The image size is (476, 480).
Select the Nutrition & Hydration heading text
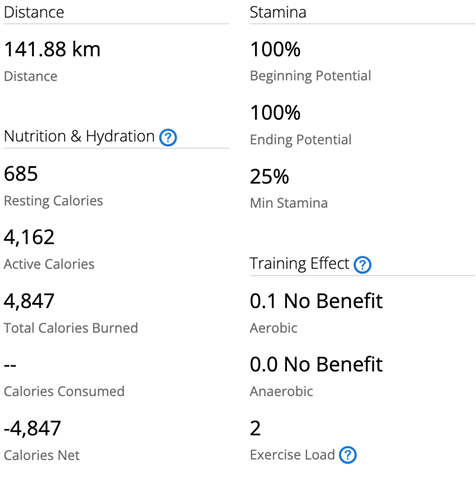tap(79, 136)
